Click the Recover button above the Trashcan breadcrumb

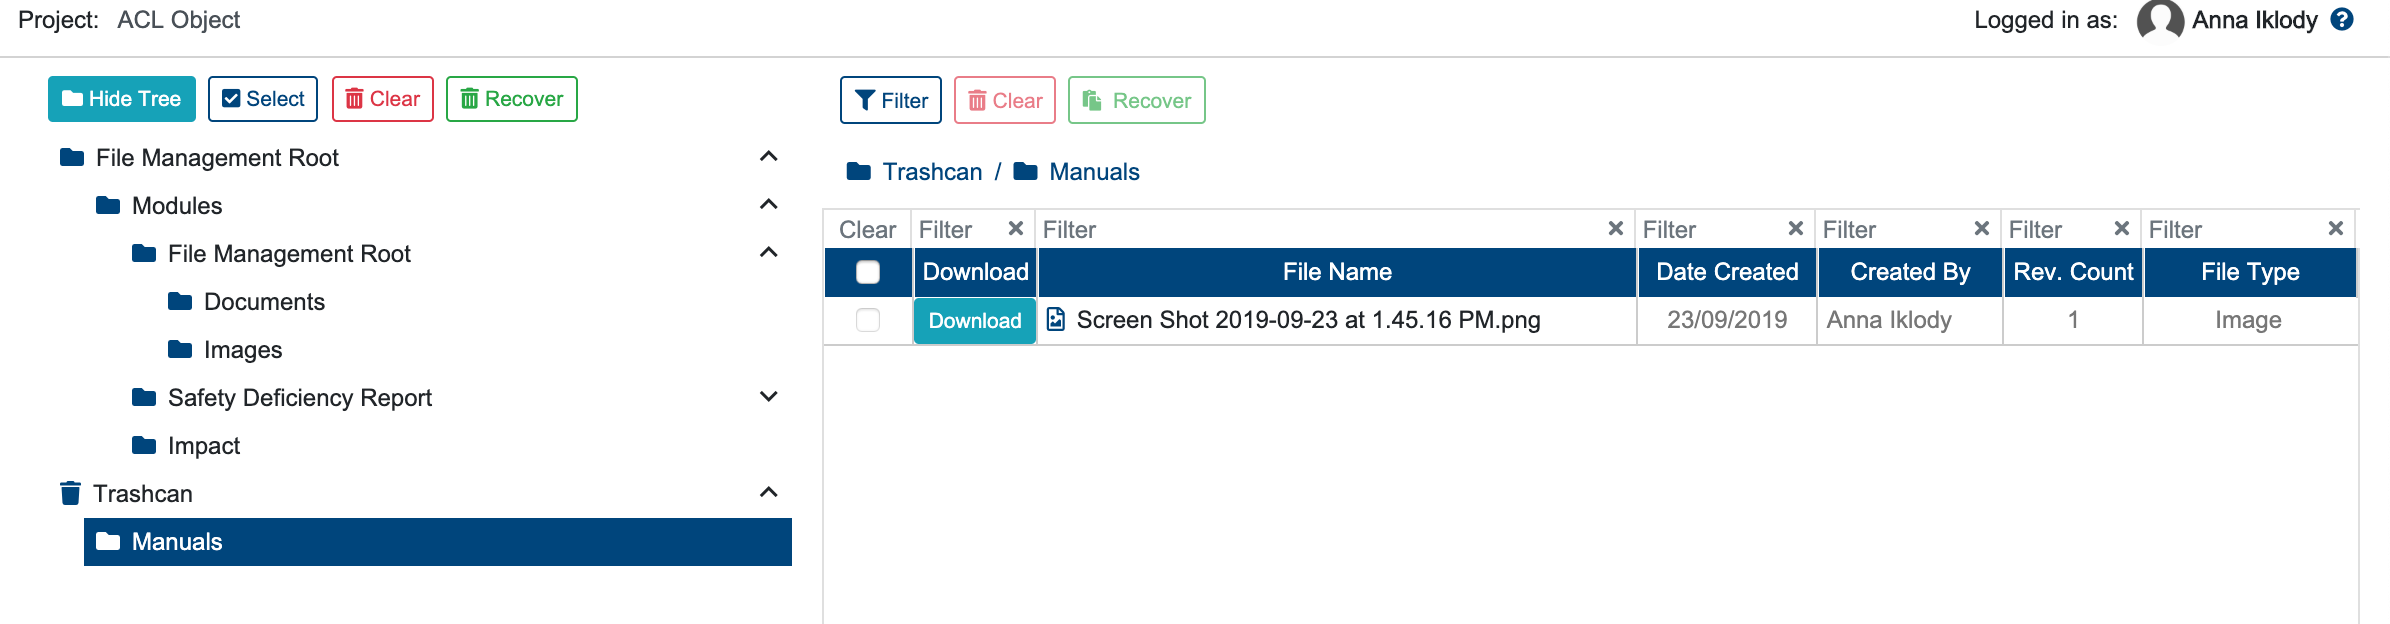pyautogui.click(x=1137, y=100)
